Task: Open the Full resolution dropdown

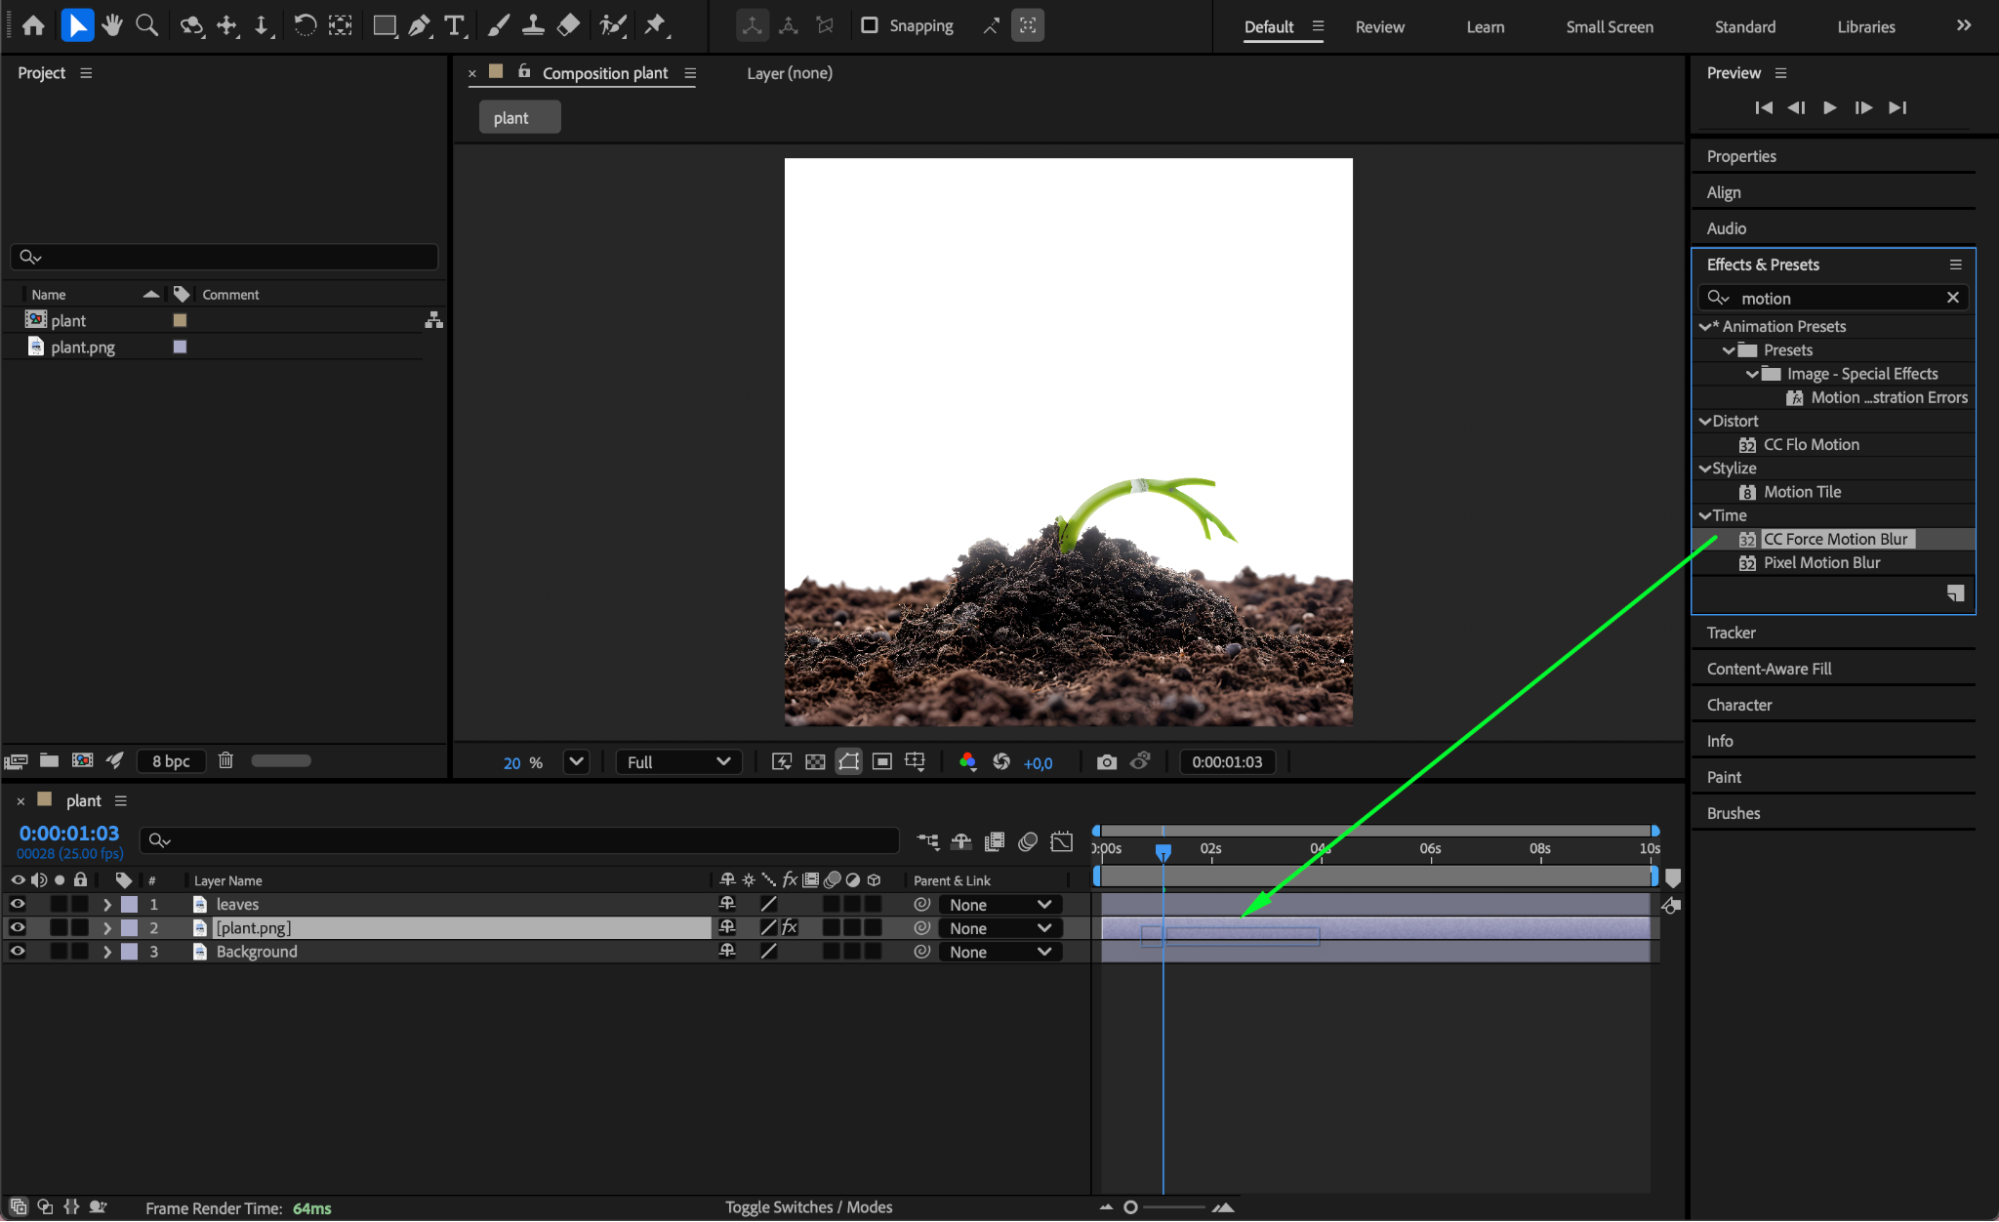Action: click(678, 762)
